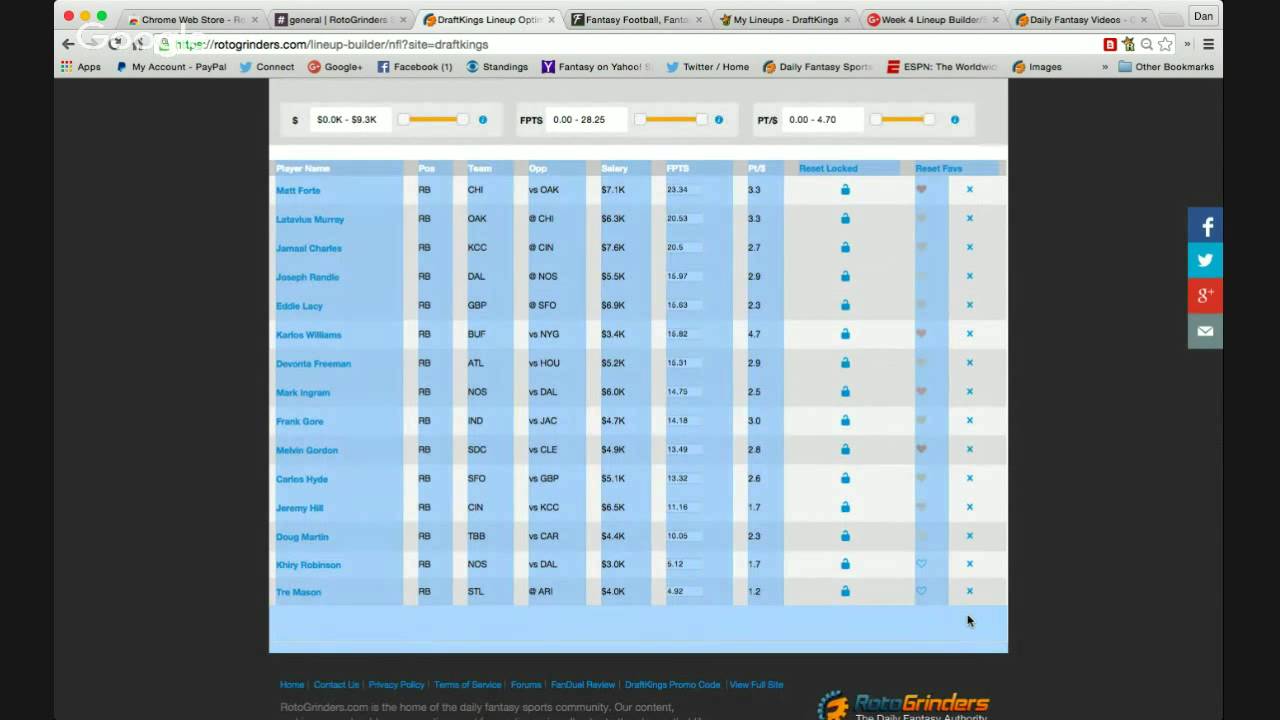Sort table by Salary column header
The width and height of the screenshot is (1280, 720).
coord(615,168)
